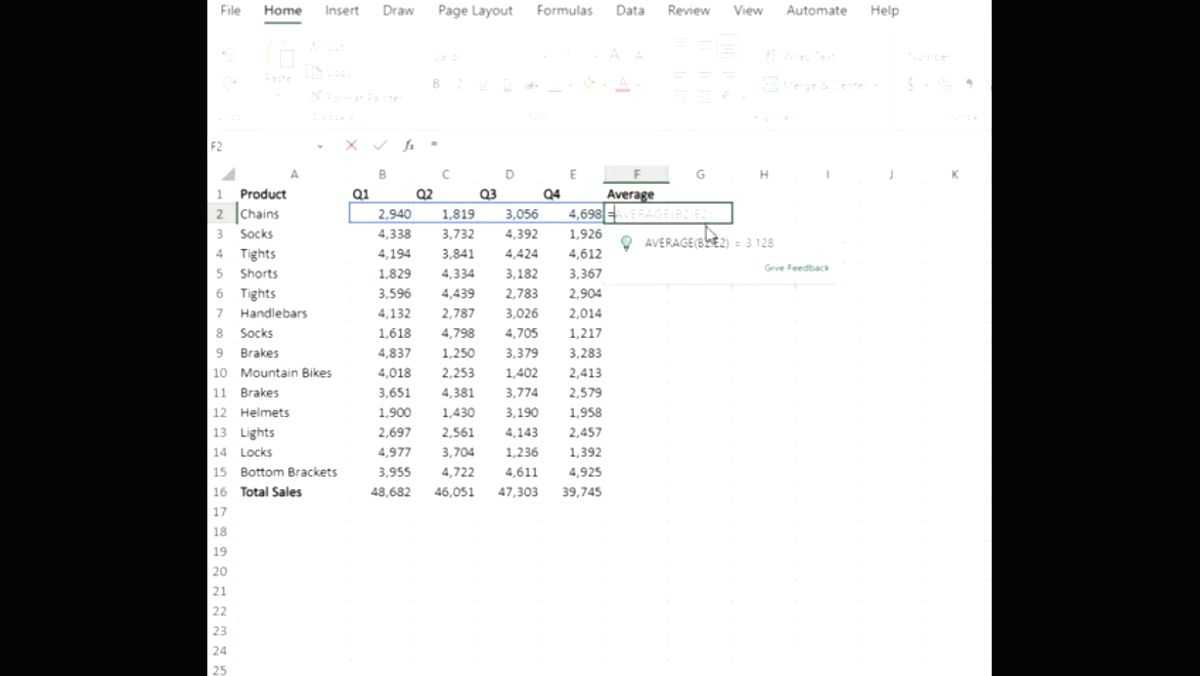Select Shorts Q2 value 4,334
1200x676 pixels.
[445, 273]
